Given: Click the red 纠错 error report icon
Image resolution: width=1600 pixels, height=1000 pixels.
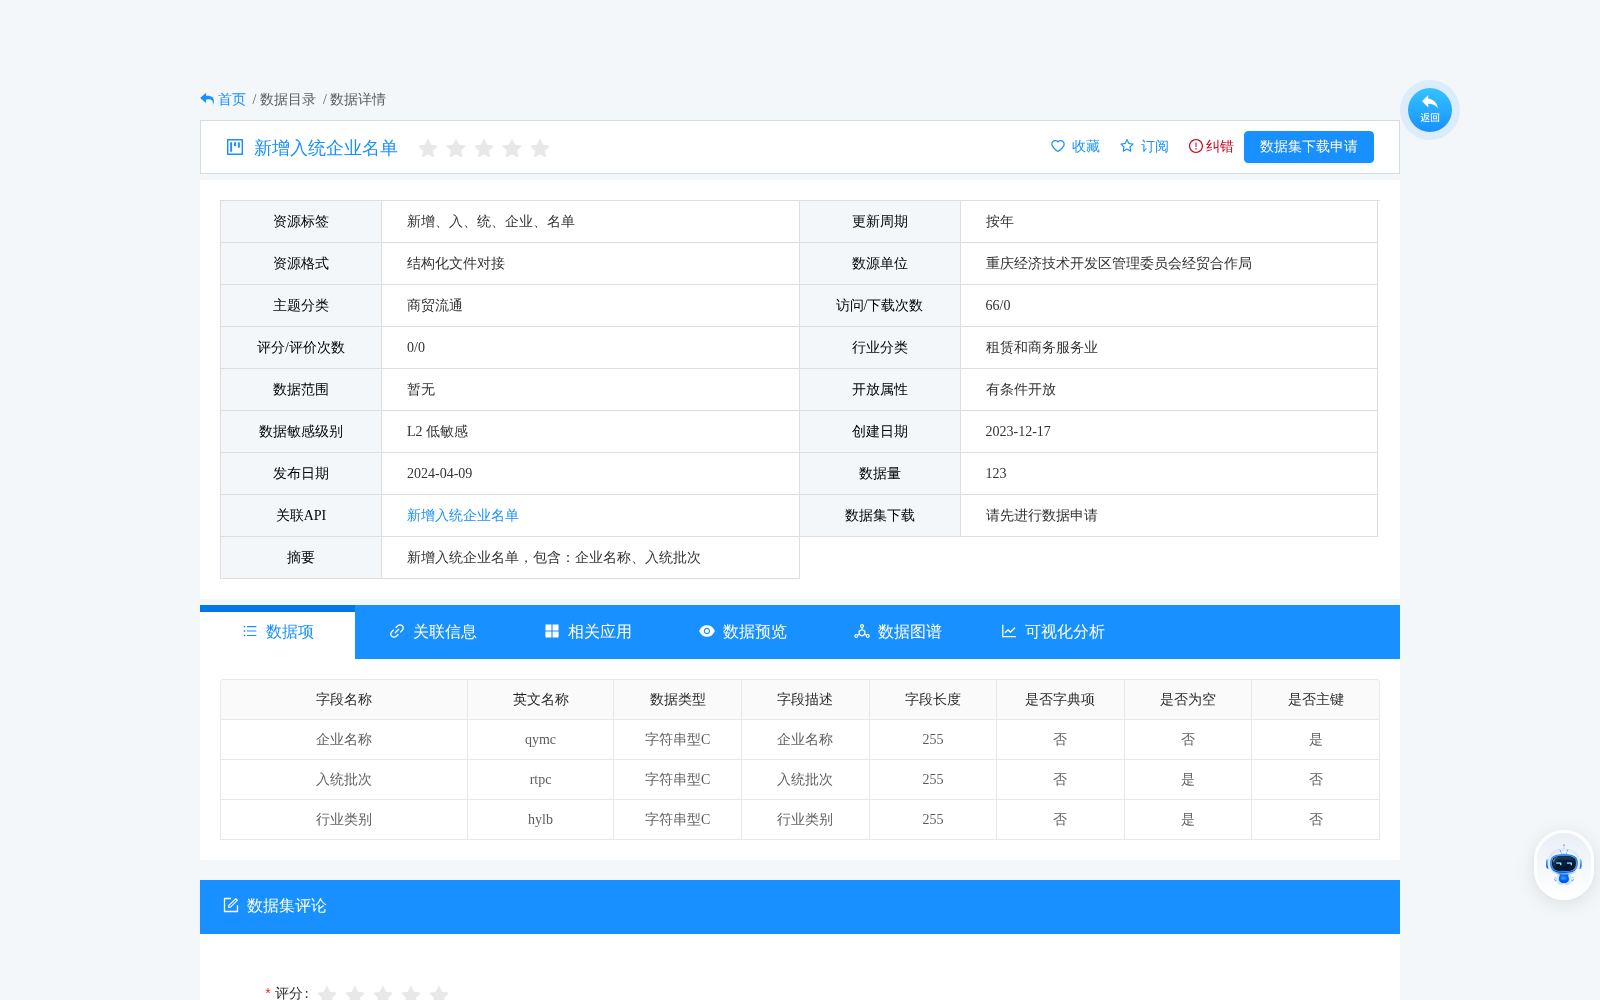Looking at the screenshot, I should click(x=1195, y=146).
